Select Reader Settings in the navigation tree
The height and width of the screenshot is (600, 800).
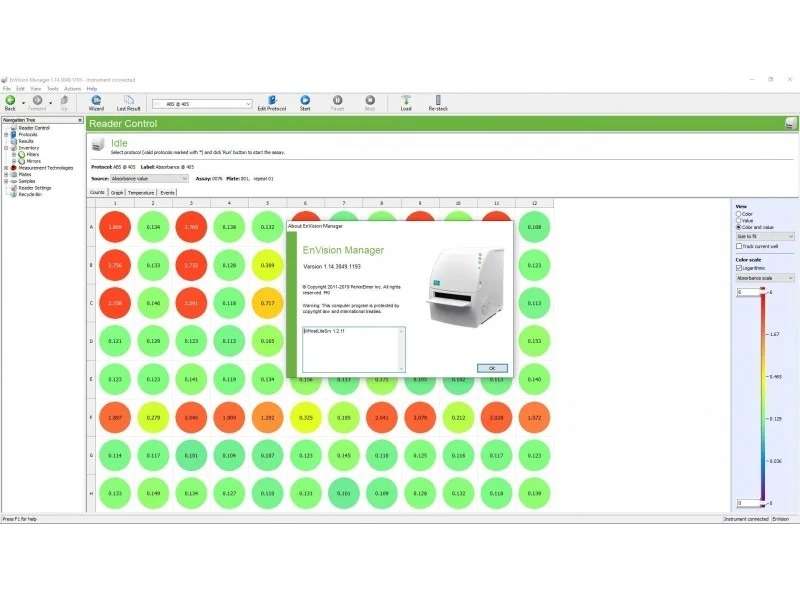click(35, 187)
